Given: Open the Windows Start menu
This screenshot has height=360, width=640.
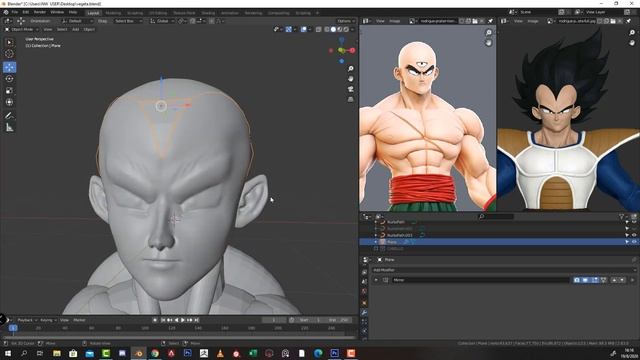Looking at the screenshot, I should 8,353.
